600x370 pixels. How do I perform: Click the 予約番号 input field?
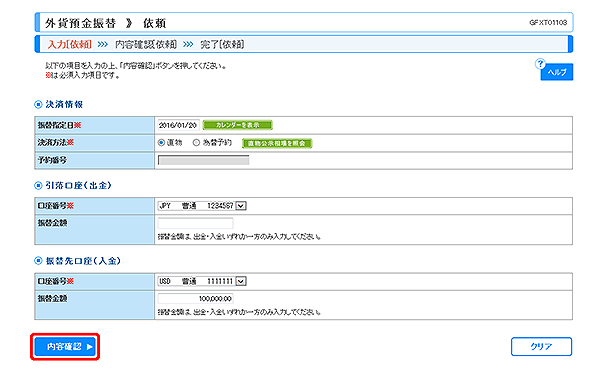204,160
